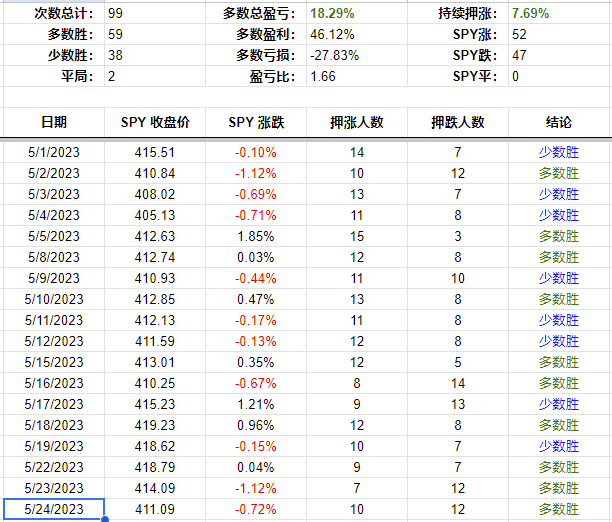Viewport: 612px width, 522px height.
Task: Select the date cell 5/9/2023
Action: (54, 278)
